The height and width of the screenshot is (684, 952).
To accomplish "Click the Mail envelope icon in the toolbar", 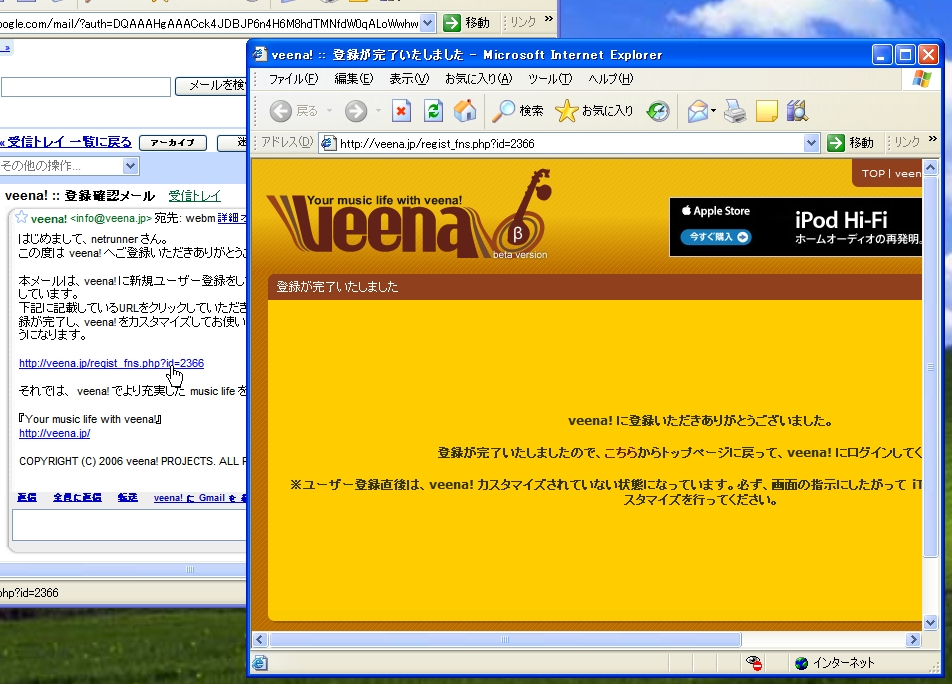I will pyautogui.click(x=698, y=111).
